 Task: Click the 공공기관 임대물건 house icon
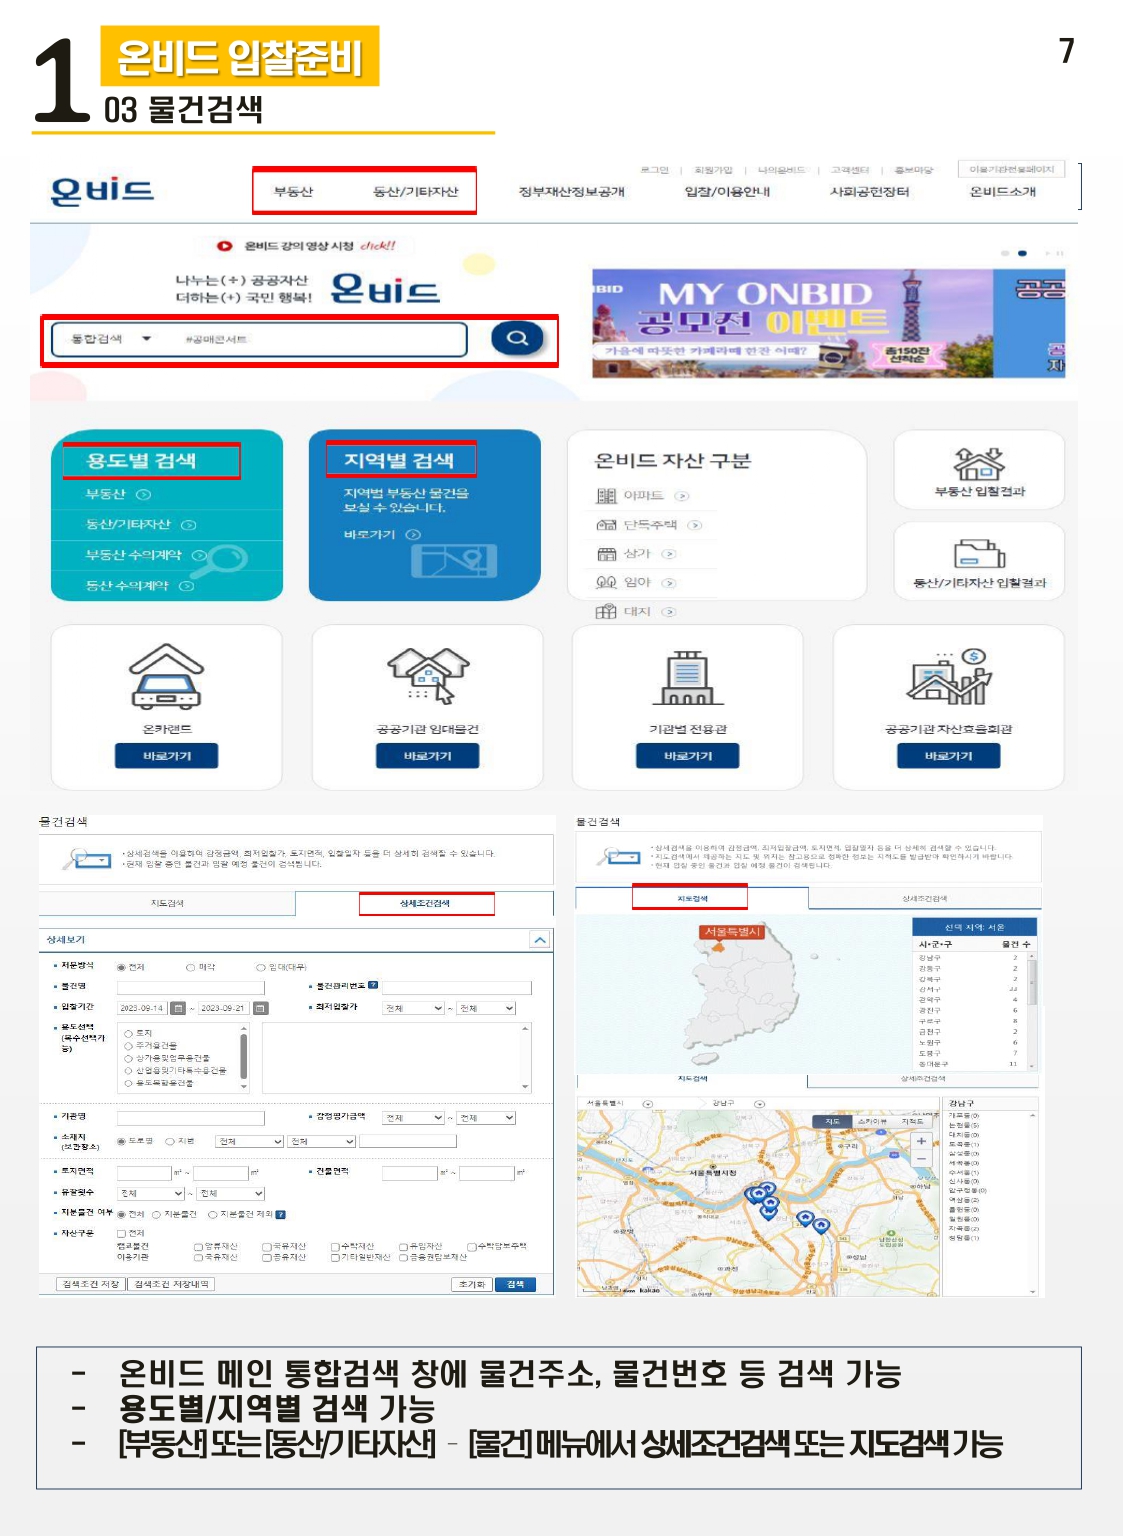tap(428, 675)
